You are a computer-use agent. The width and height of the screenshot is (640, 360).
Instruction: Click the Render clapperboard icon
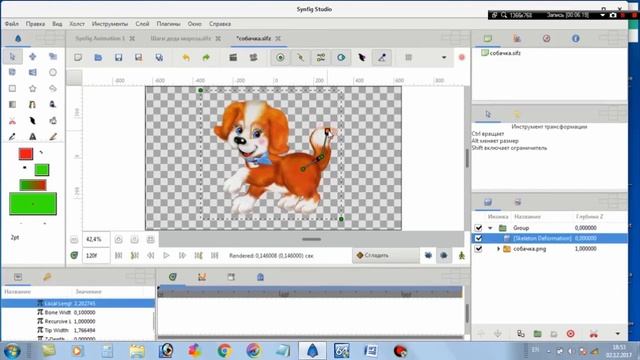[233, 58]
